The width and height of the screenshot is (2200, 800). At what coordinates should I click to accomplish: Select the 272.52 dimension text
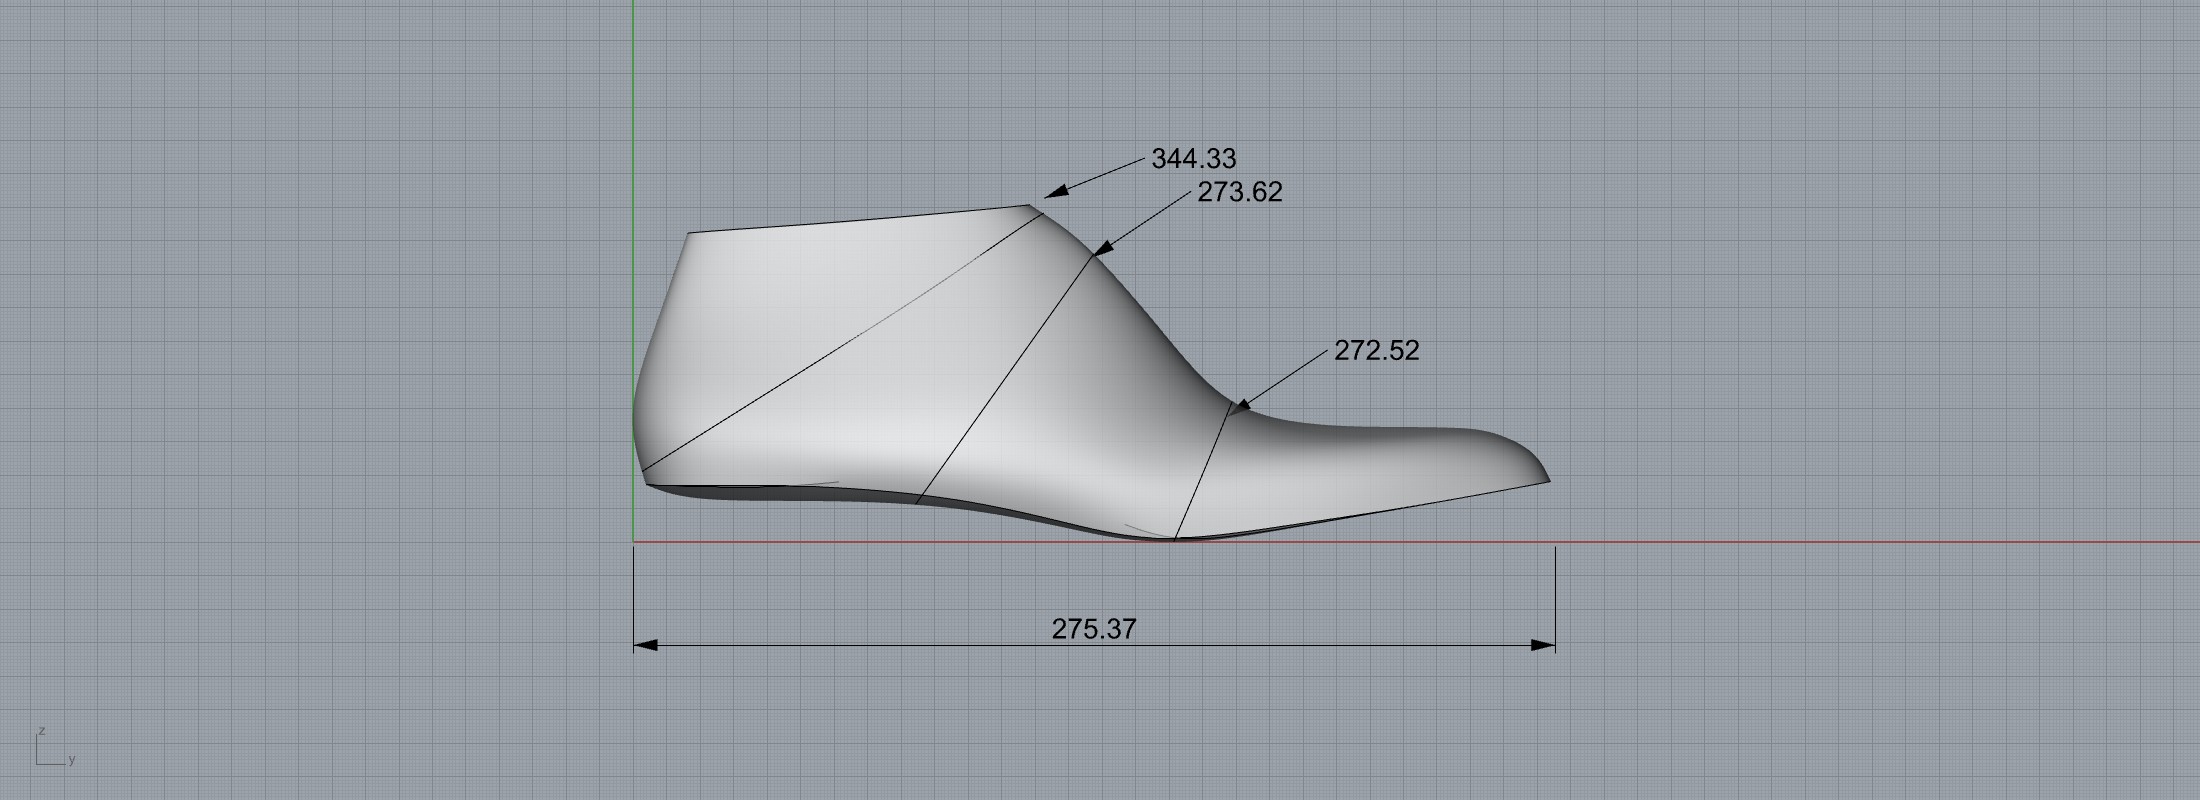coord(1376,351)
